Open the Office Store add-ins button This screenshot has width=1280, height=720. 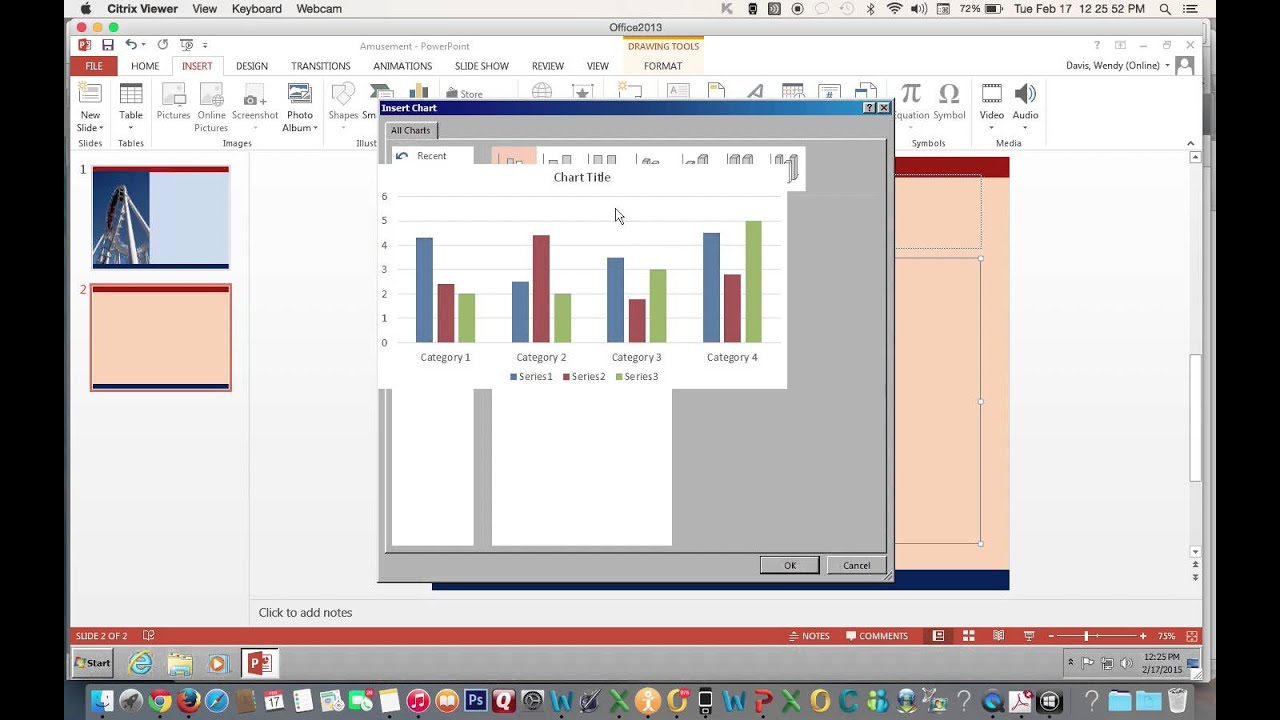point(464,94)
